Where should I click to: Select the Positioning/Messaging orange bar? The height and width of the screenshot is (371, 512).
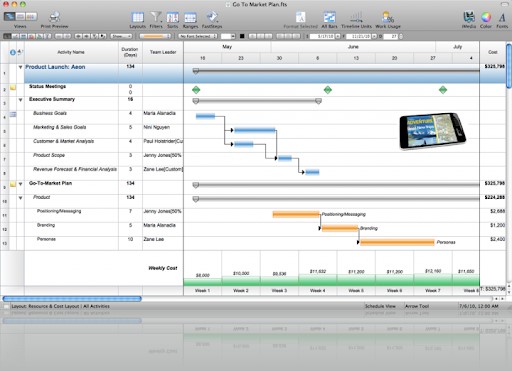click(296, 214)
